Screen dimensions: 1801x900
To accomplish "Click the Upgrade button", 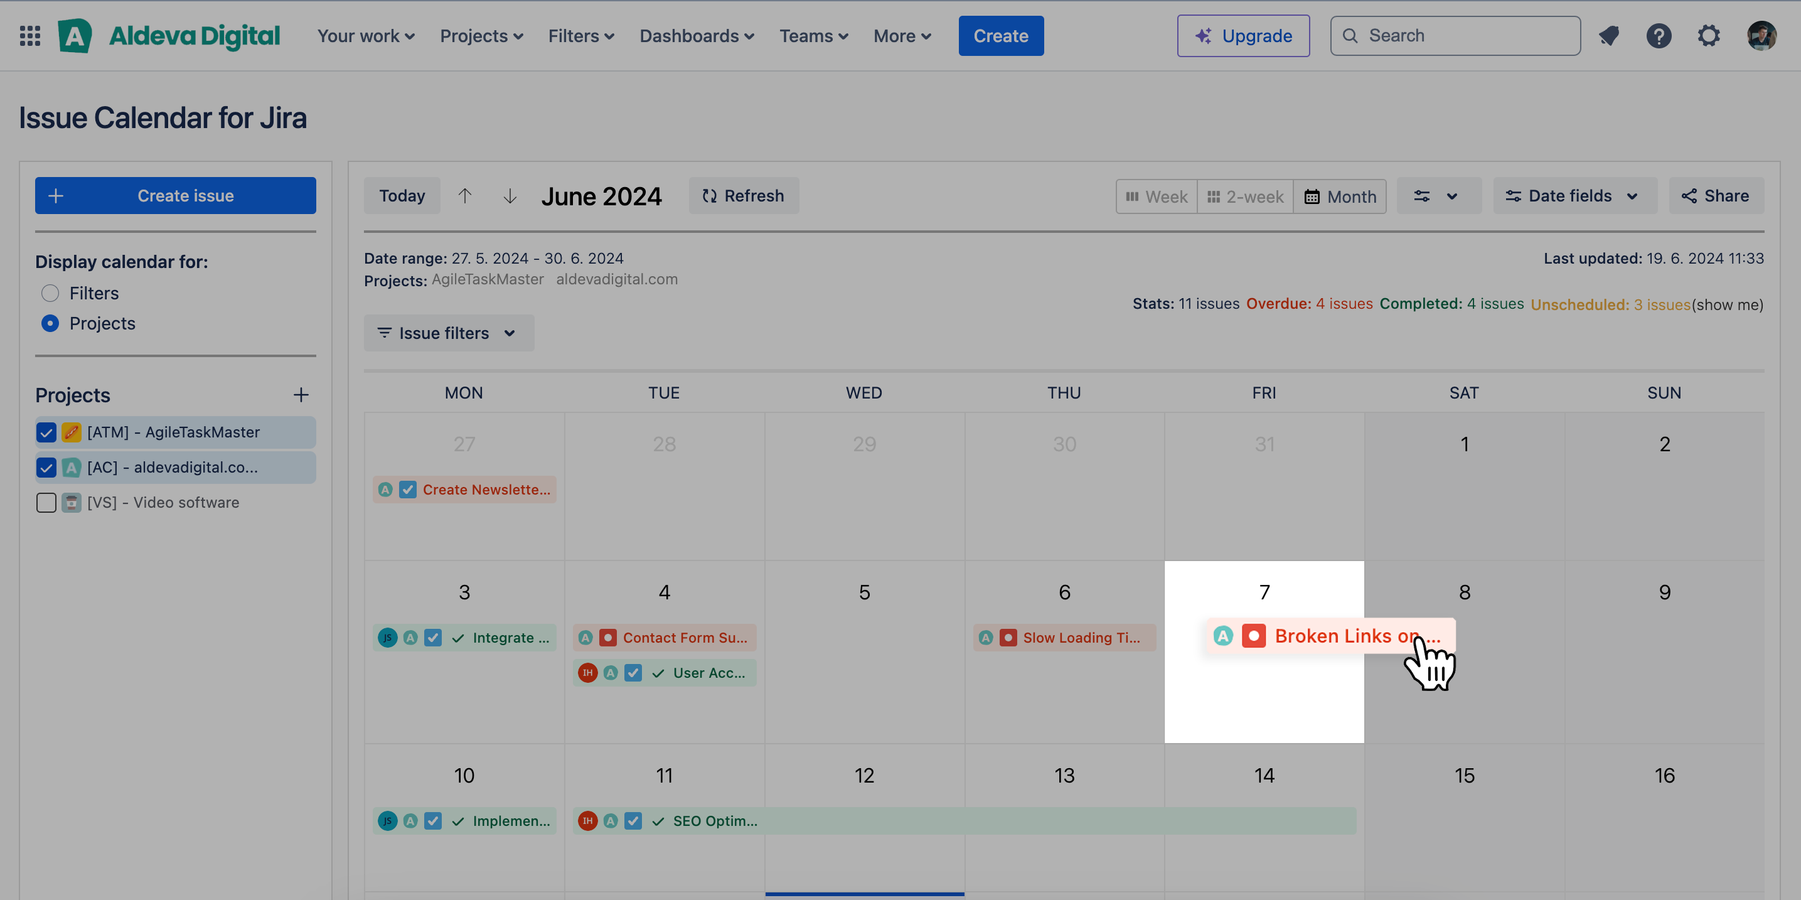I will (x=1243, y=36).
